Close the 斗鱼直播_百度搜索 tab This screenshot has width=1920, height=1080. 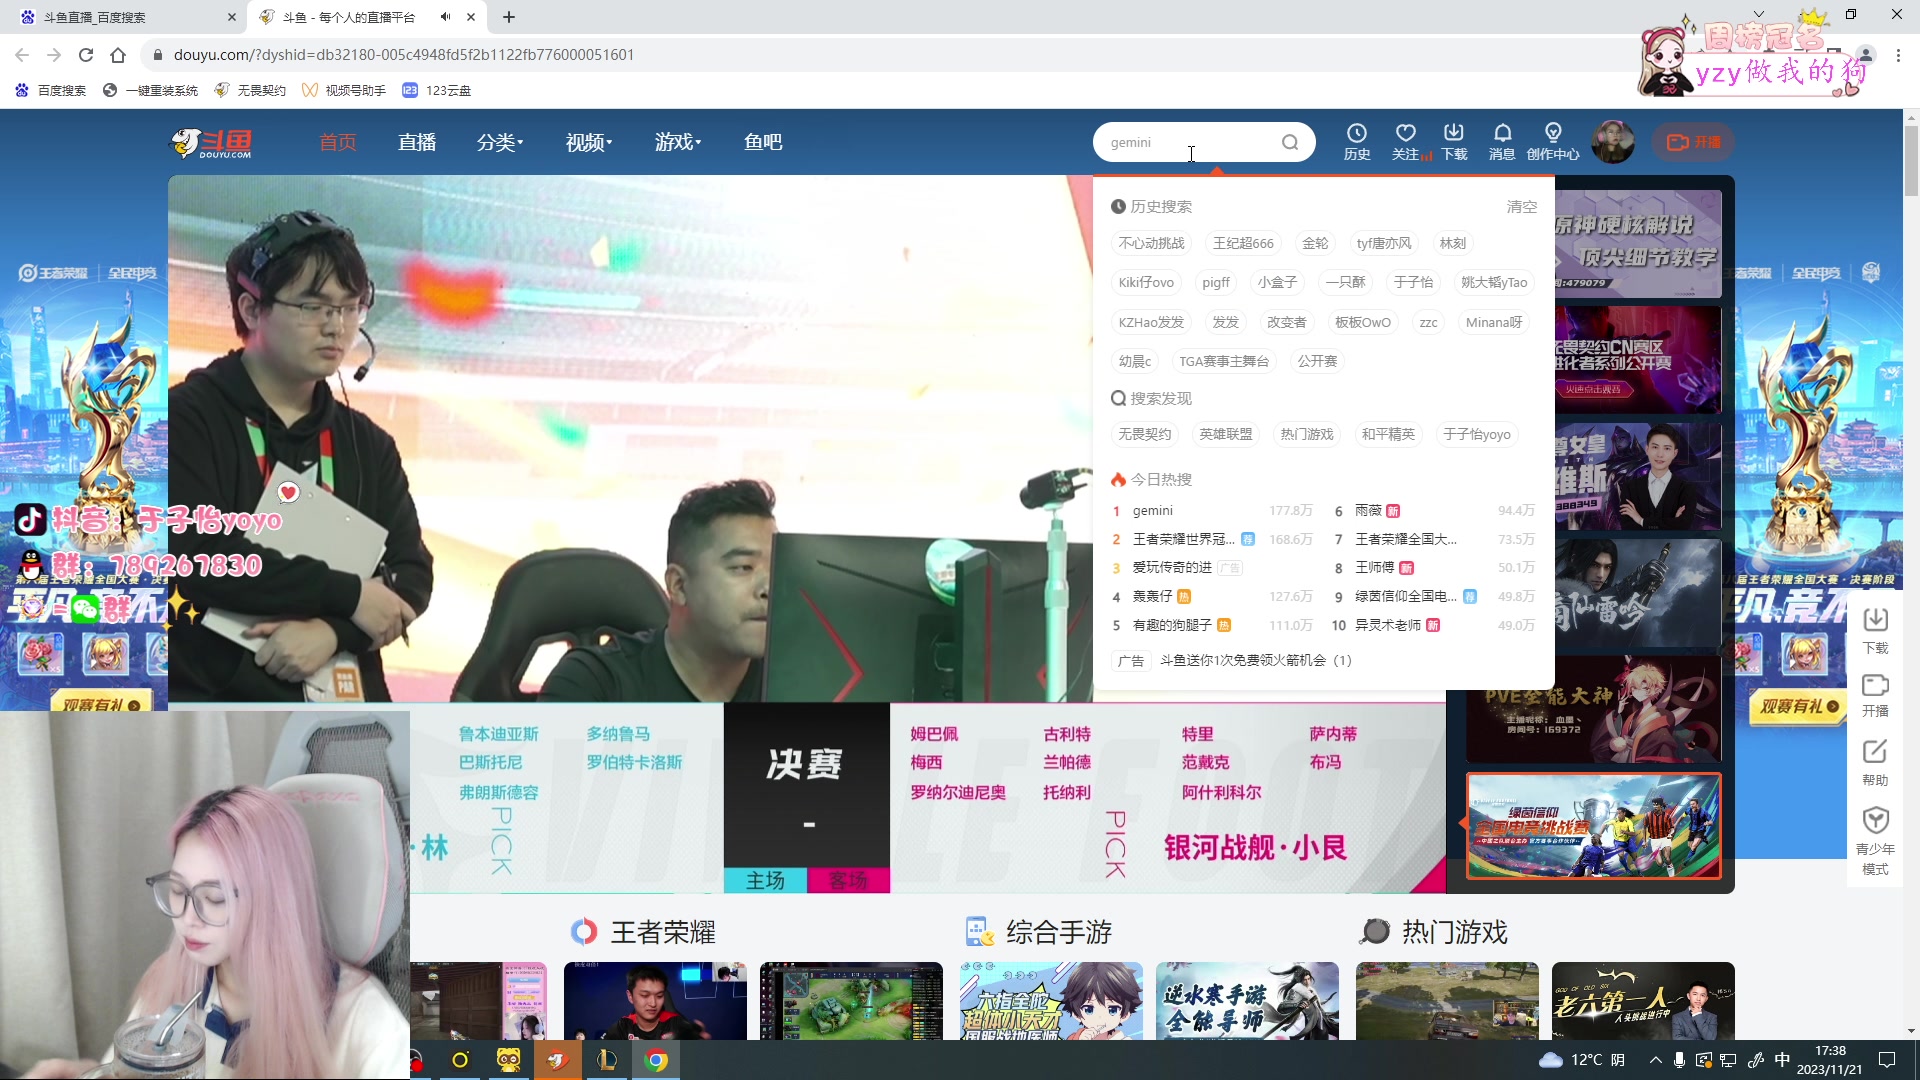click(232, 17)
